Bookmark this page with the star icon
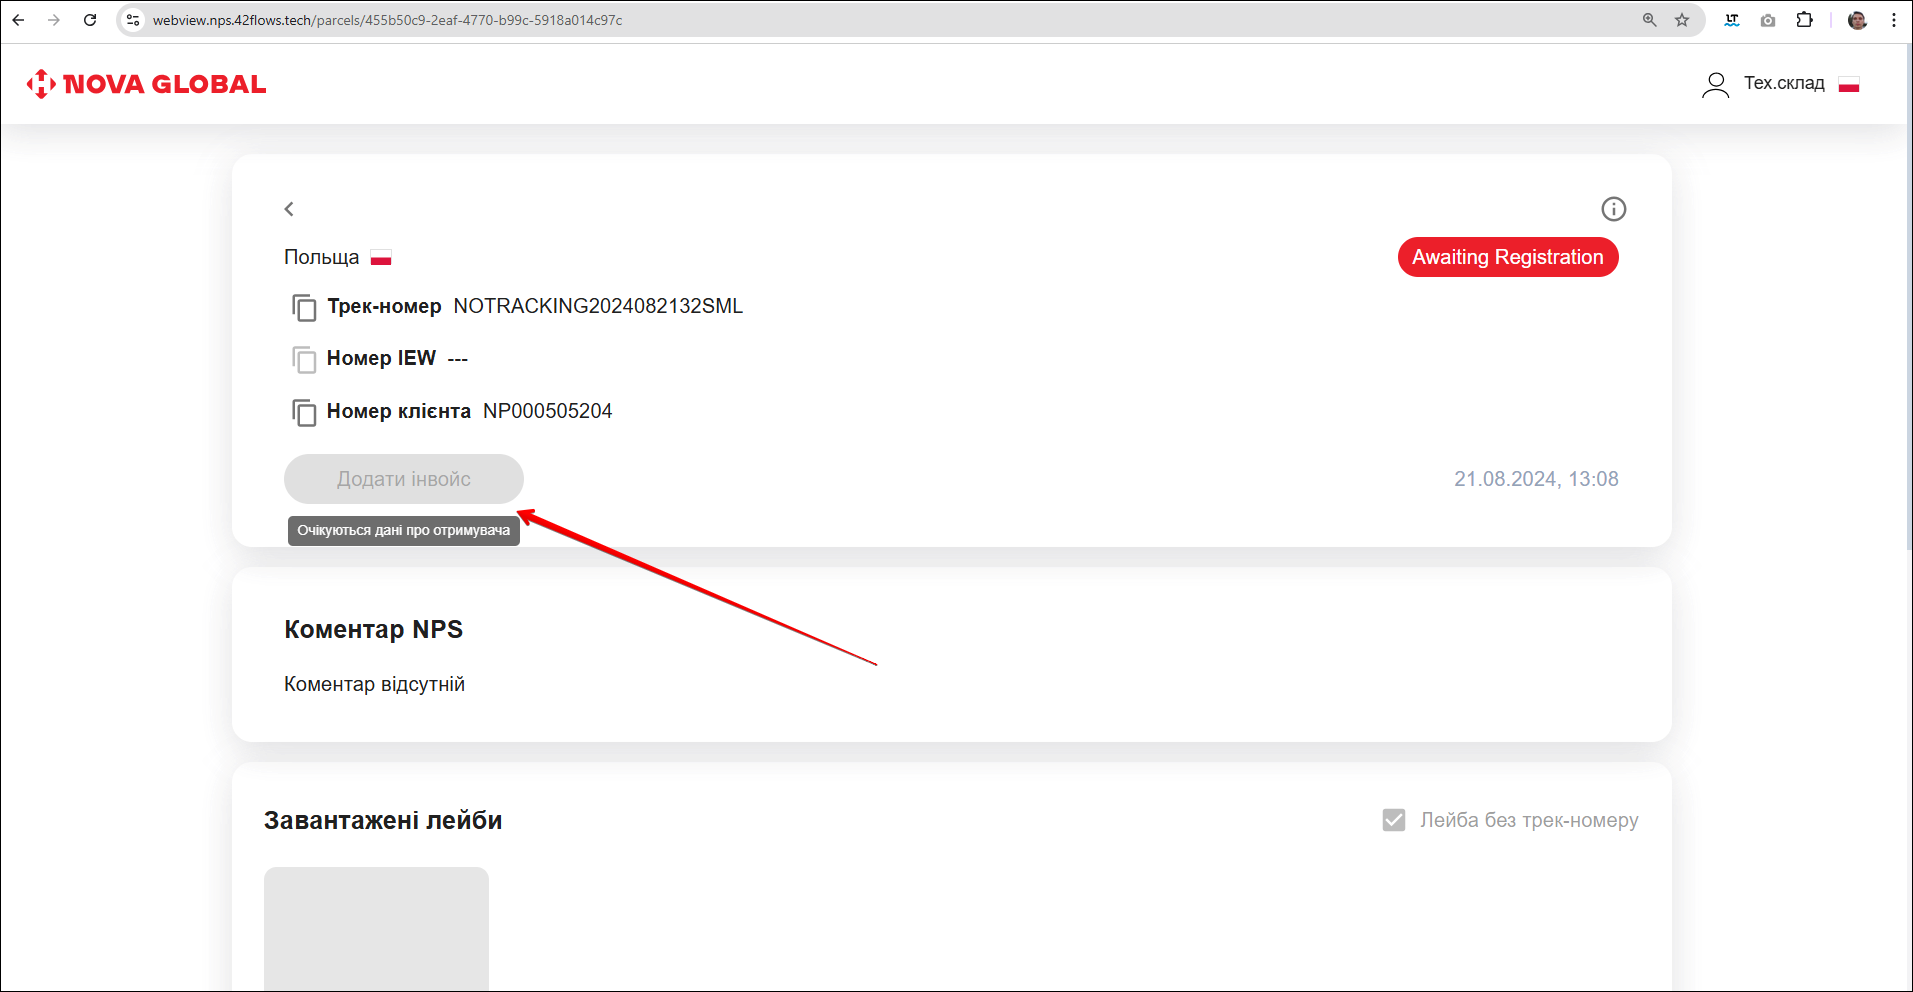 point(1682,20)
